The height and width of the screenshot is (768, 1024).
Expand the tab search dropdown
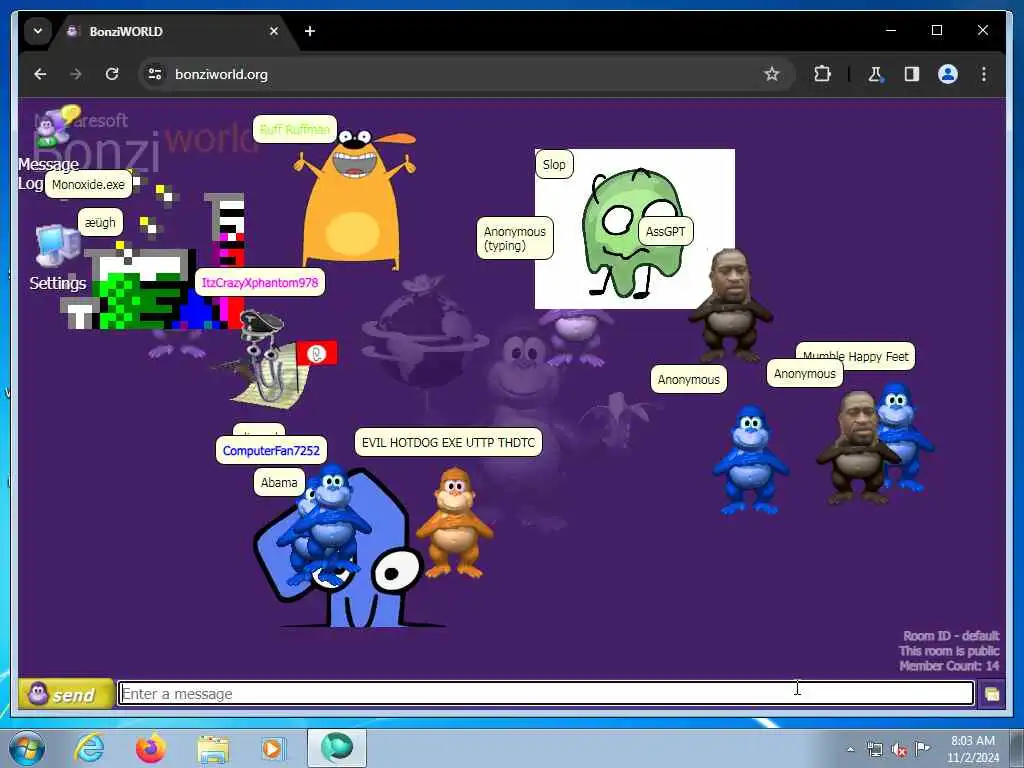[38, 31]
